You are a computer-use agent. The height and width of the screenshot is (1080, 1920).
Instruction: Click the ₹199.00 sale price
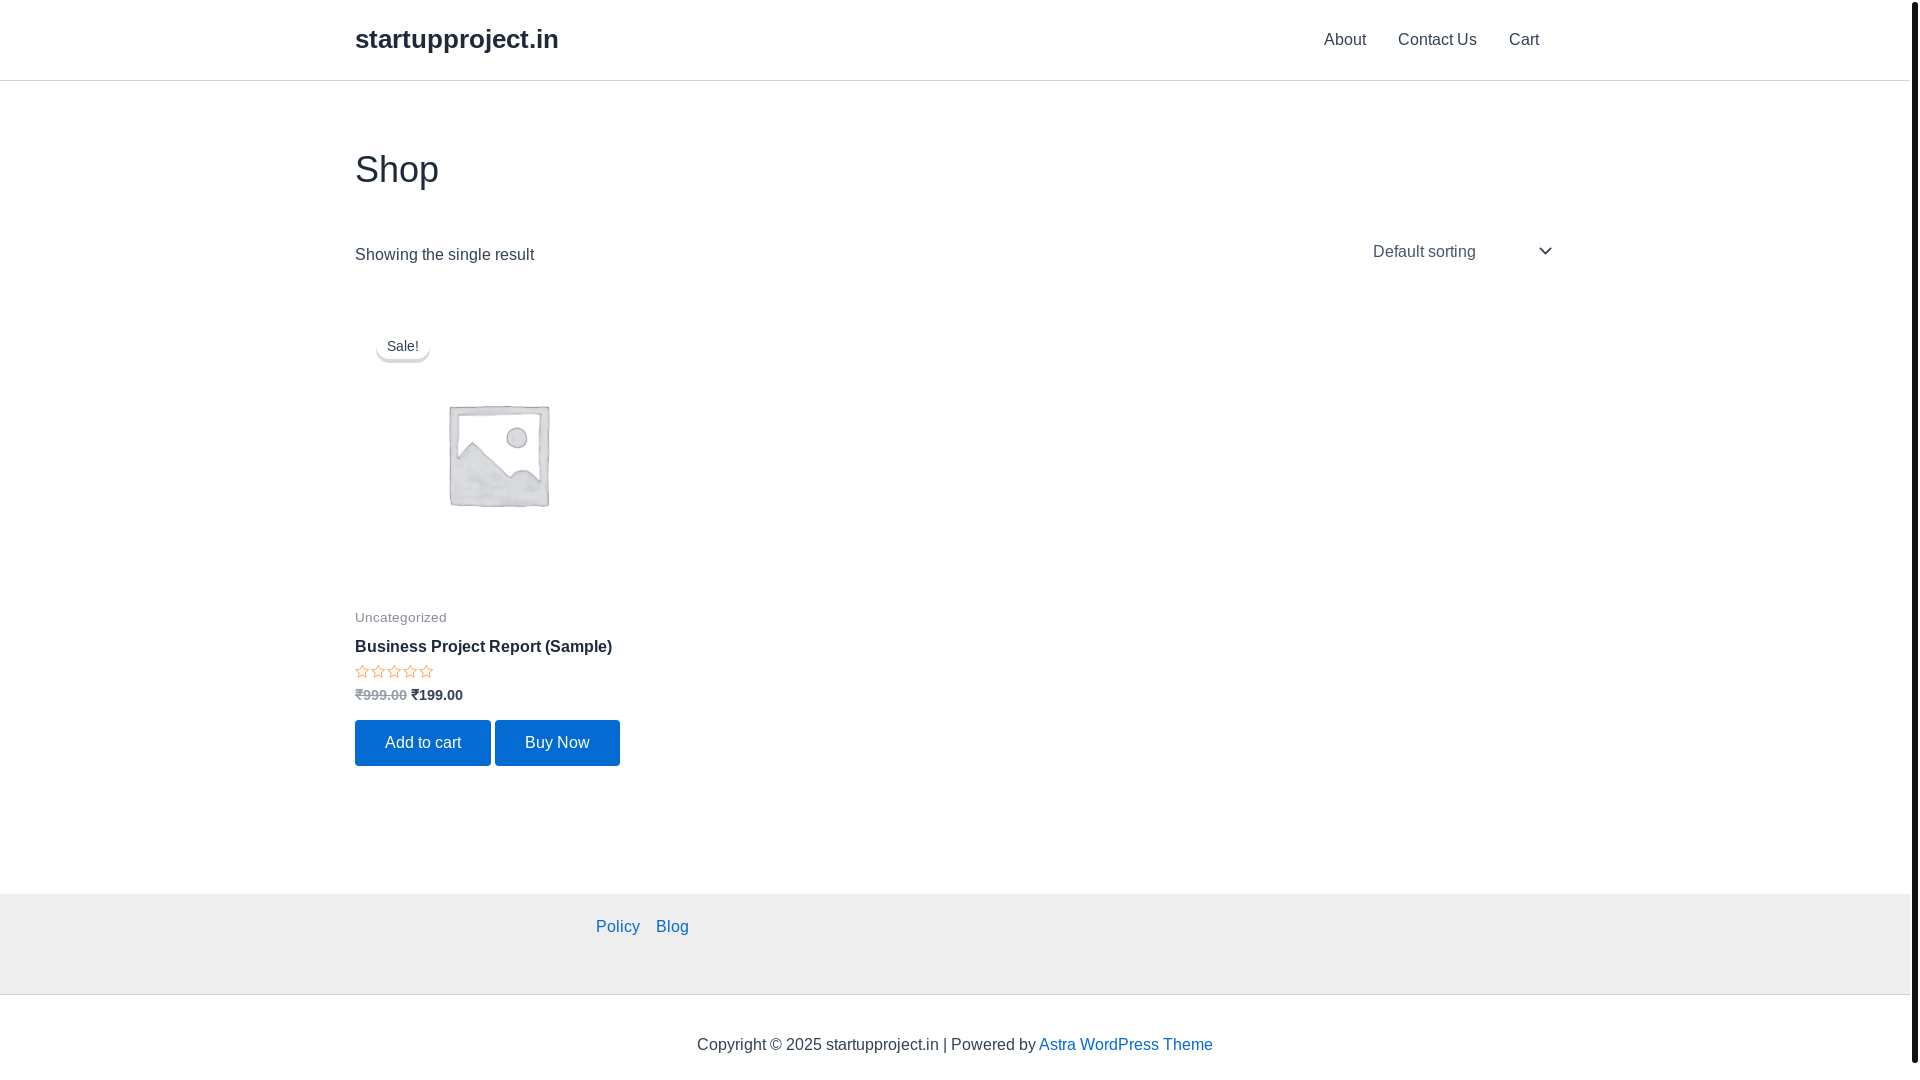pyautogui.click(x=437, y=695)
